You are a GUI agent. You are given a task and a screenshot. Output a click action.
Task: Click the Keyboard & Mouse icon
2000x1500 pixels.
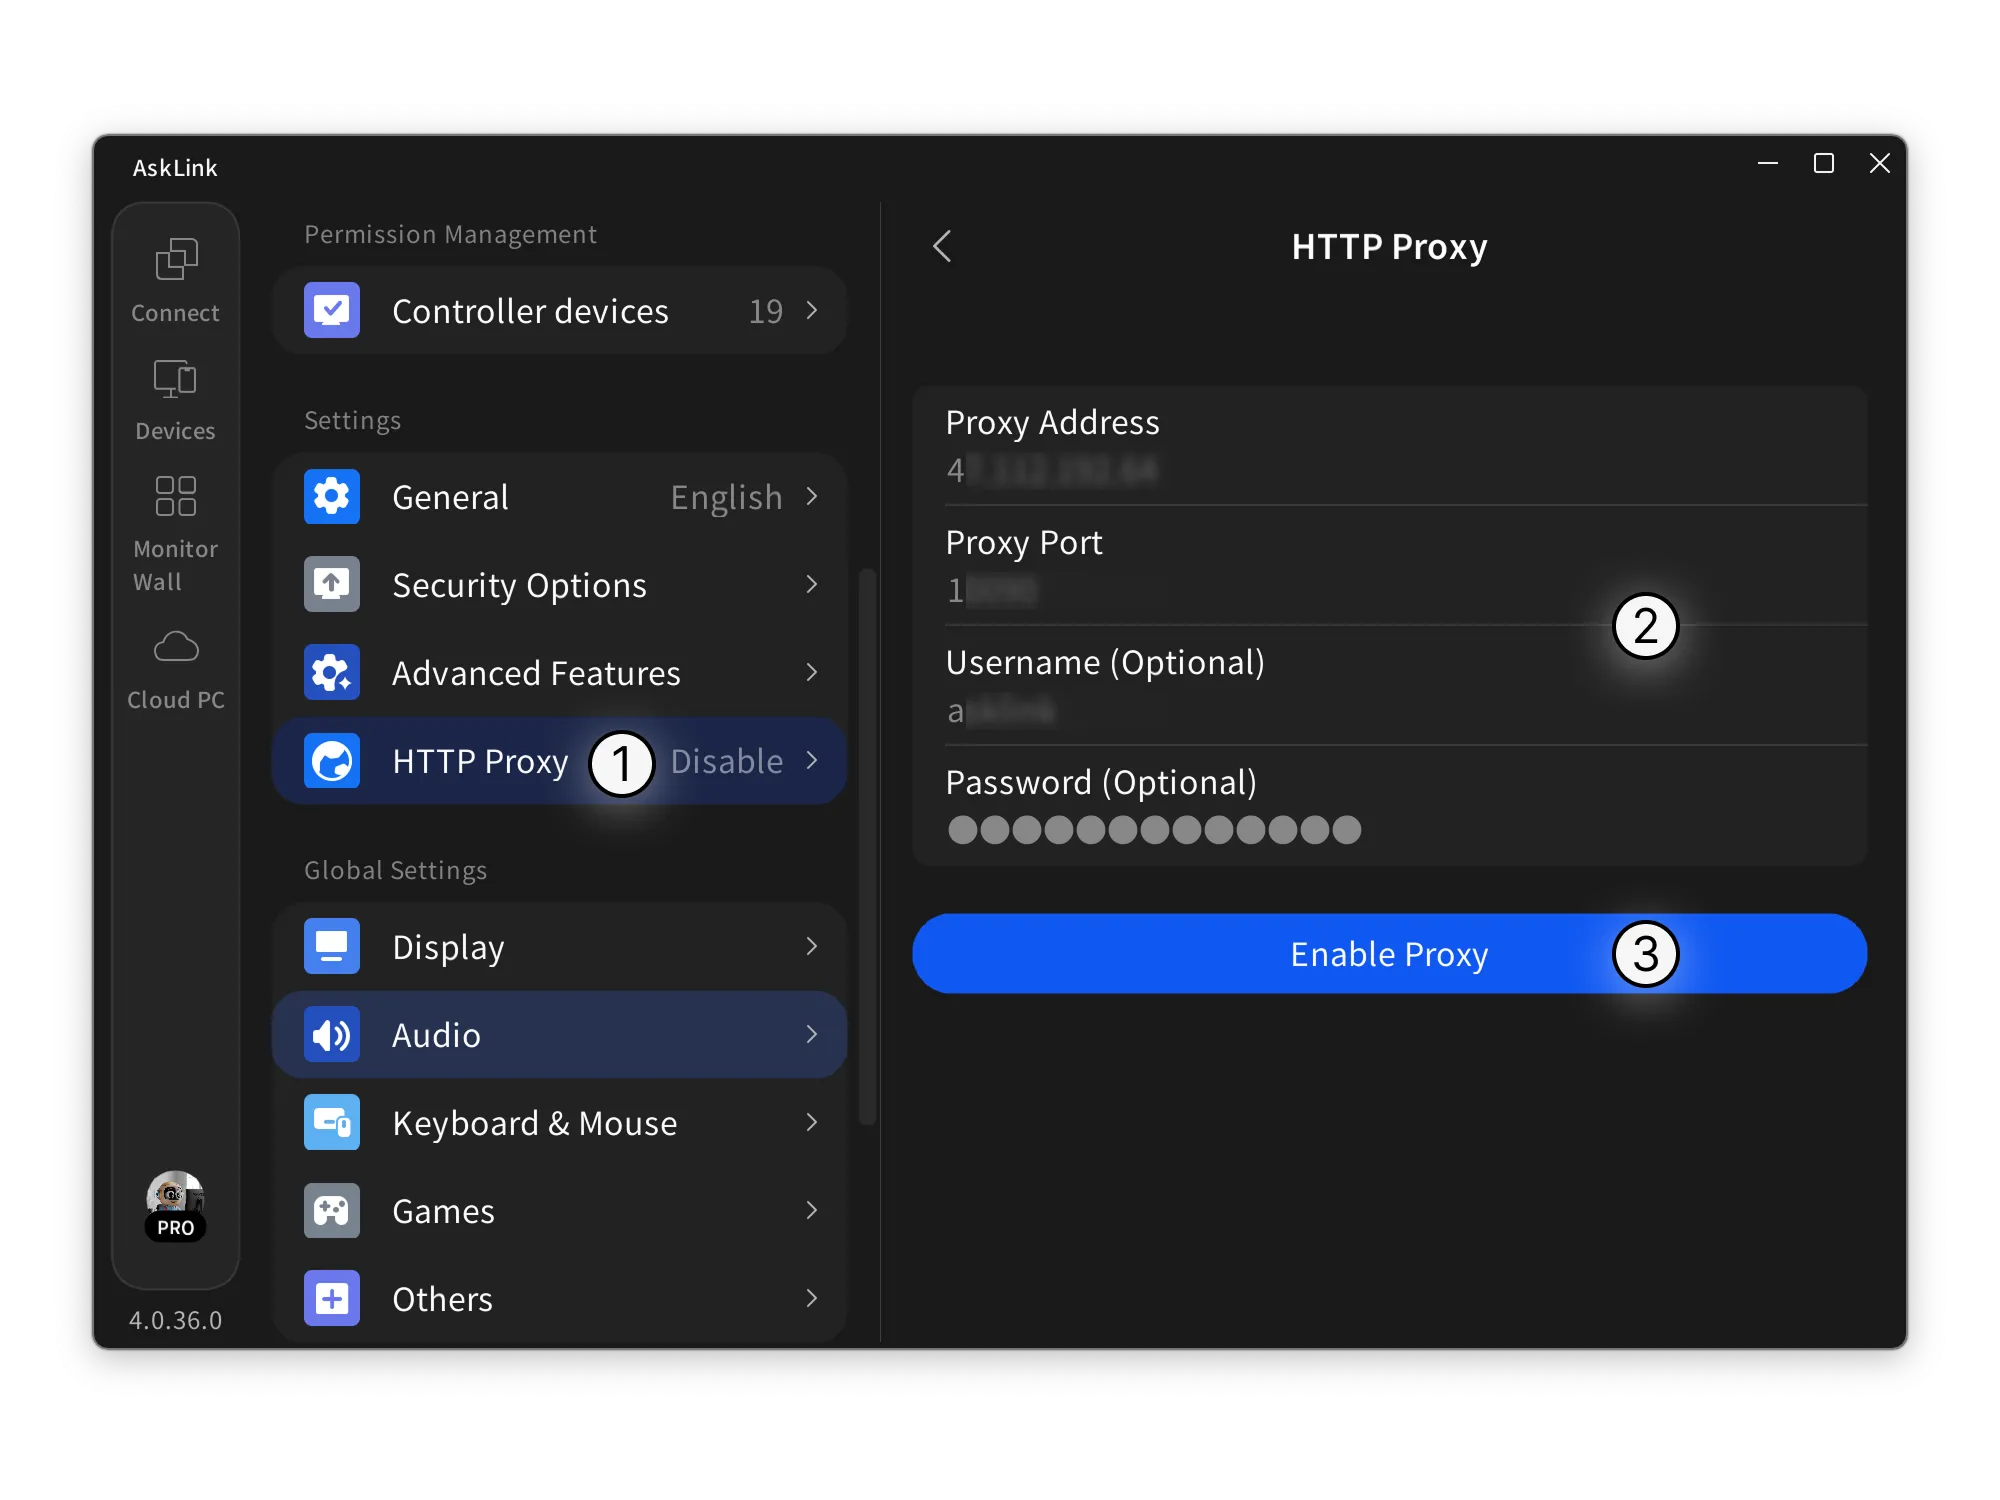point(331,1122)
